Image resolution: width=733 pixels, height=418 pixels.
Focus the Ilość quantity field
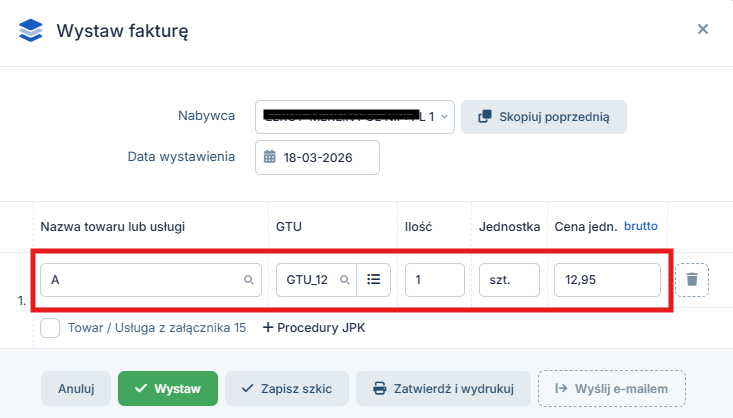pyautogui.click(x=435, y=280)
